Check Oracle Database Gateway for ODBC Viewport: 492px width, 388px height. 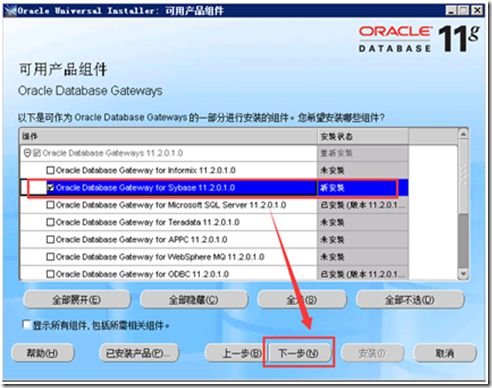pos(50,274)
